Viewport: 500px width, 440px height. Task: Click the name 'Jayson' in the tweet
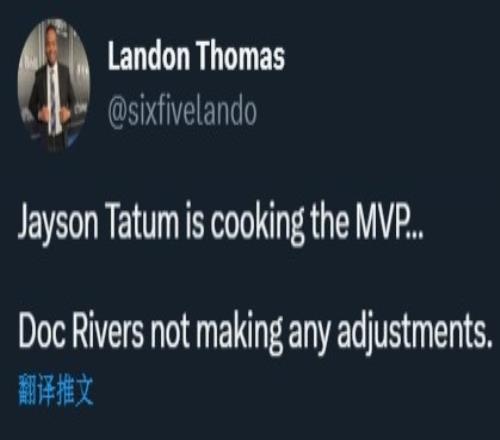(58, 224)
